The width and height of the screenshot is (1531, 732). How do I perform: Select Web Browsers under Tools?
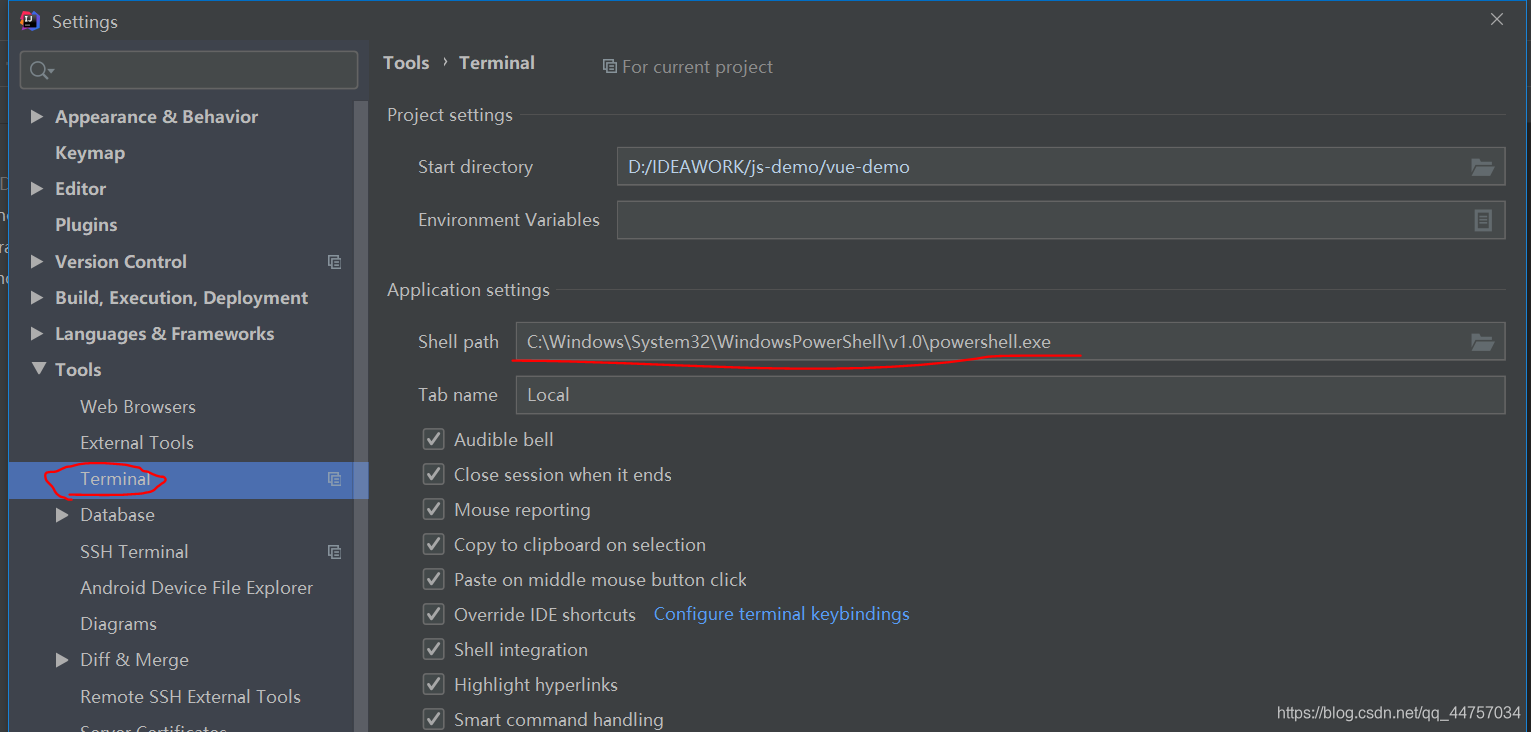138,407
